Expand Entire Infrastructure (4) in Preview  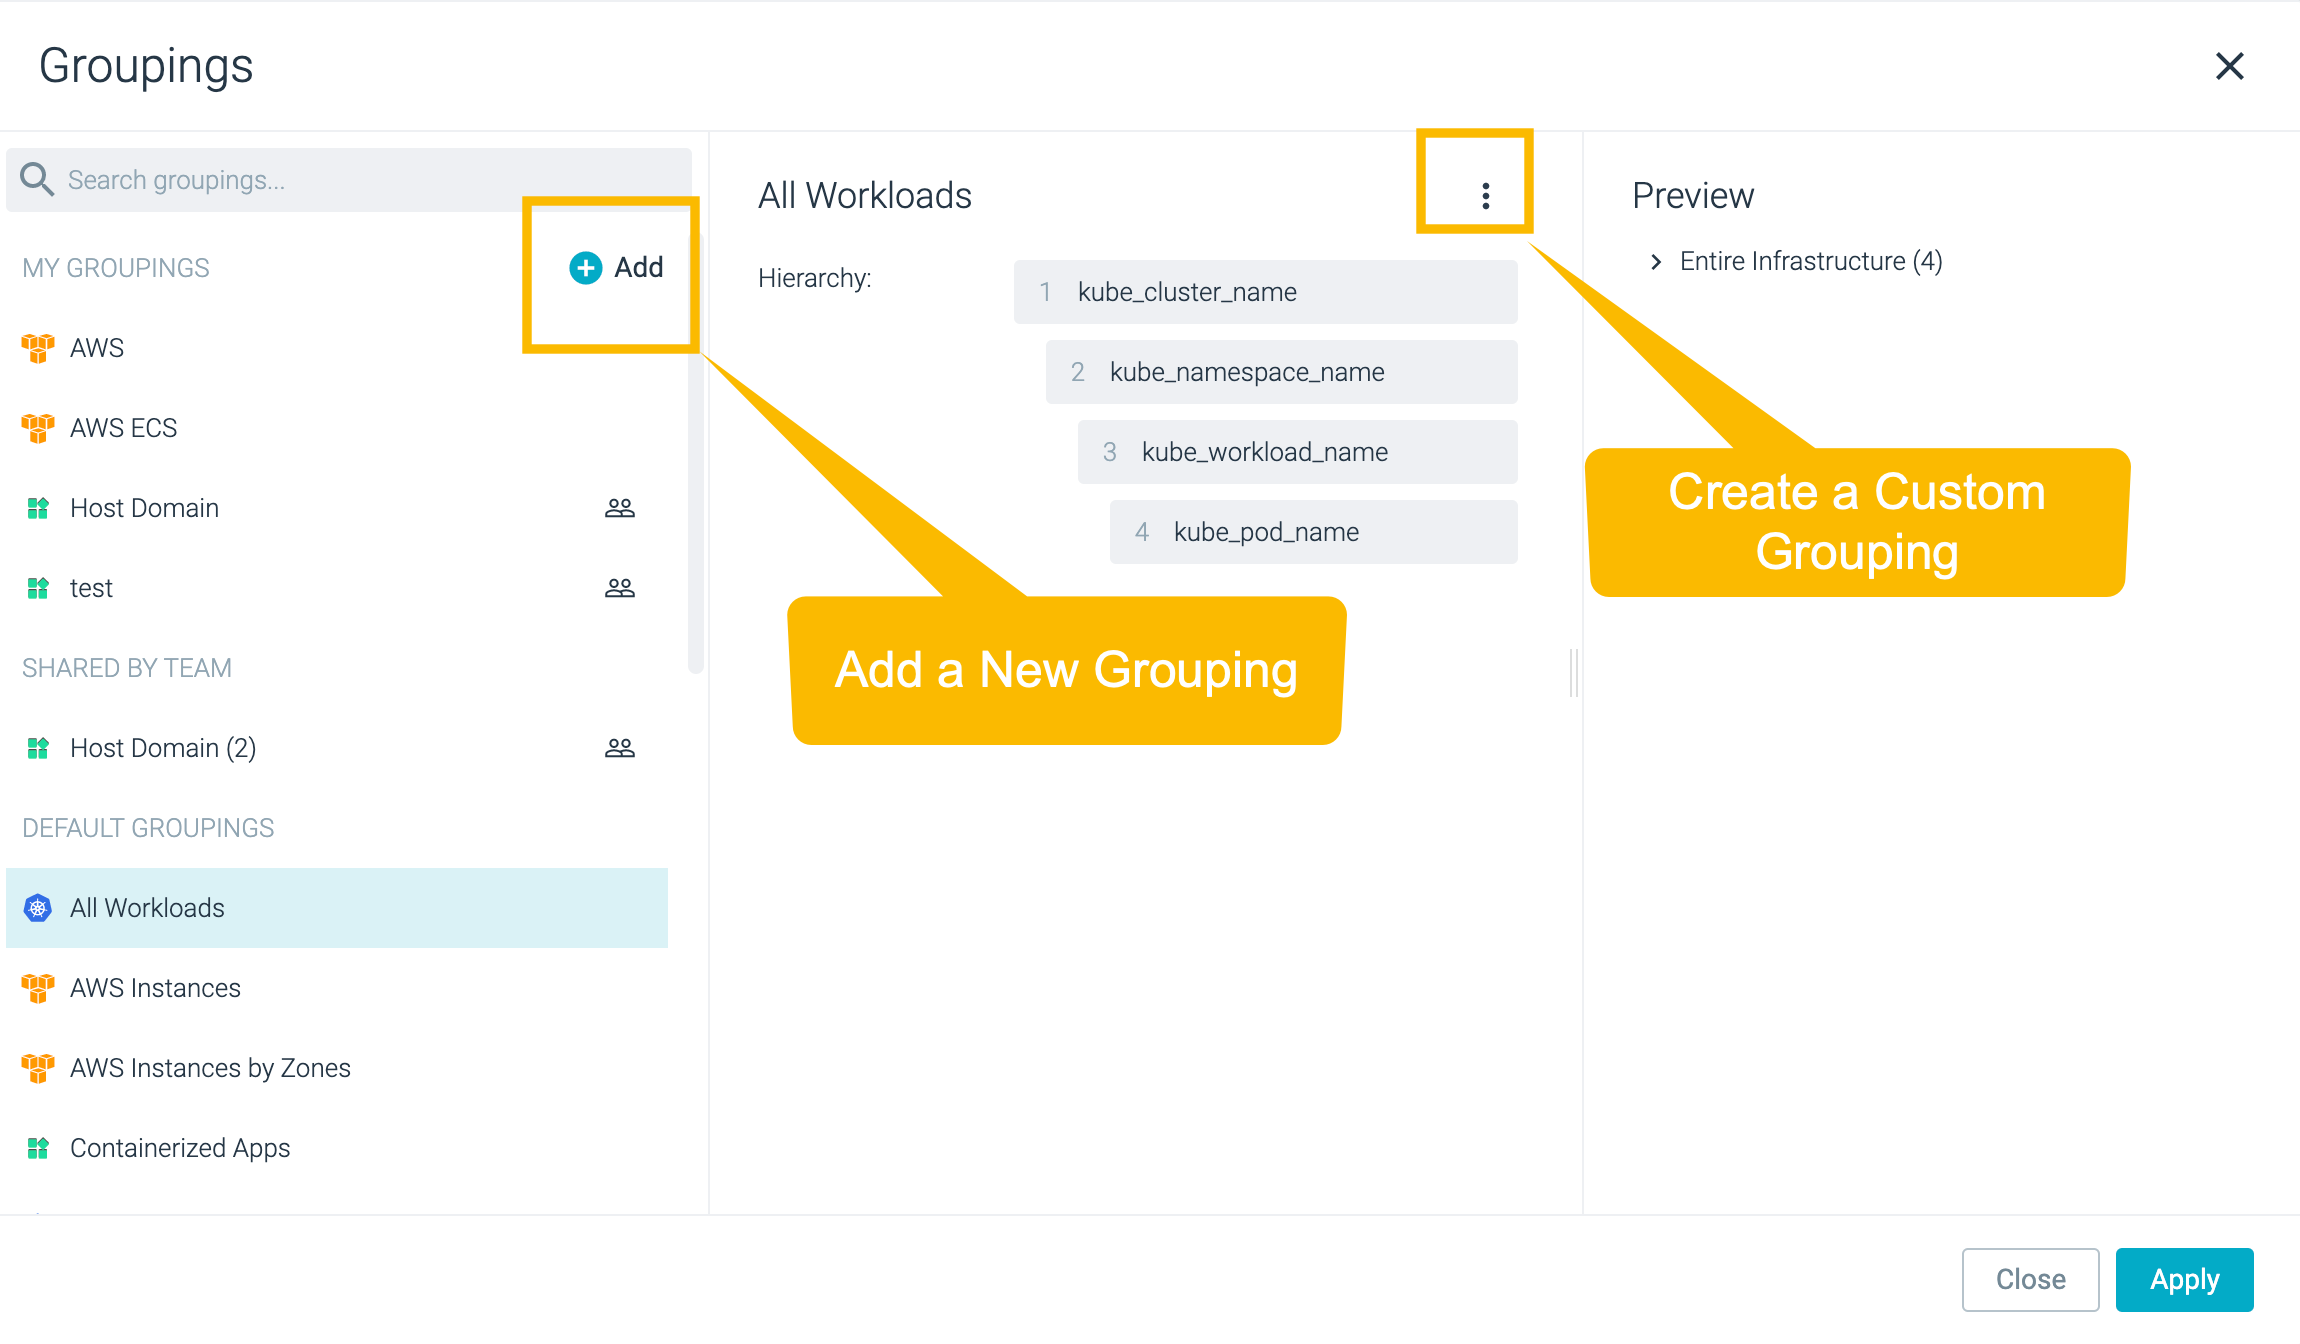(x=1656, y=262)
